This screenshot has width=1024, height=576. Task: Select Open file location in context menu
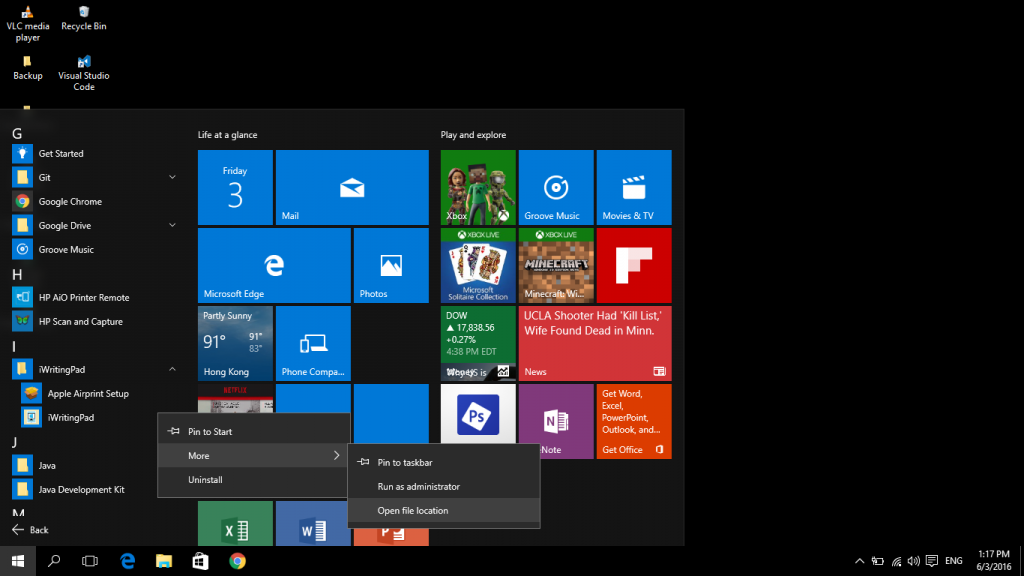[413, 511]
